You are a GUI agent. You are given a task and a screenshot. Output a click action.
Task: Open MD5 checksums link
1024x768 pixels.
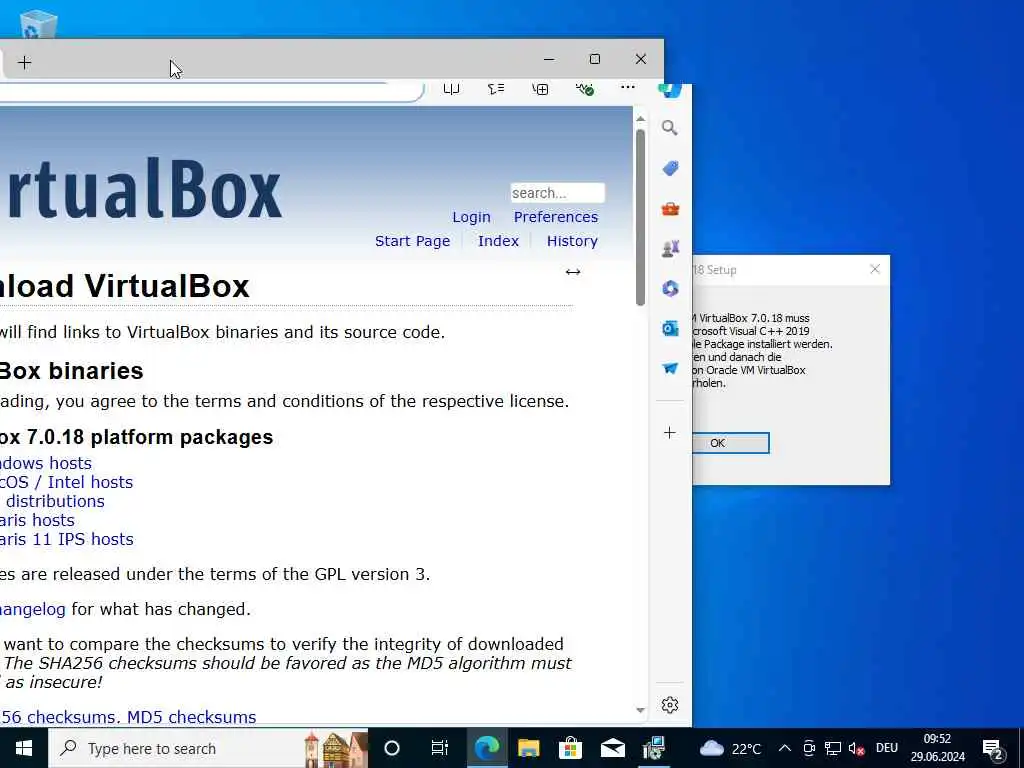(x=191, y=716)
